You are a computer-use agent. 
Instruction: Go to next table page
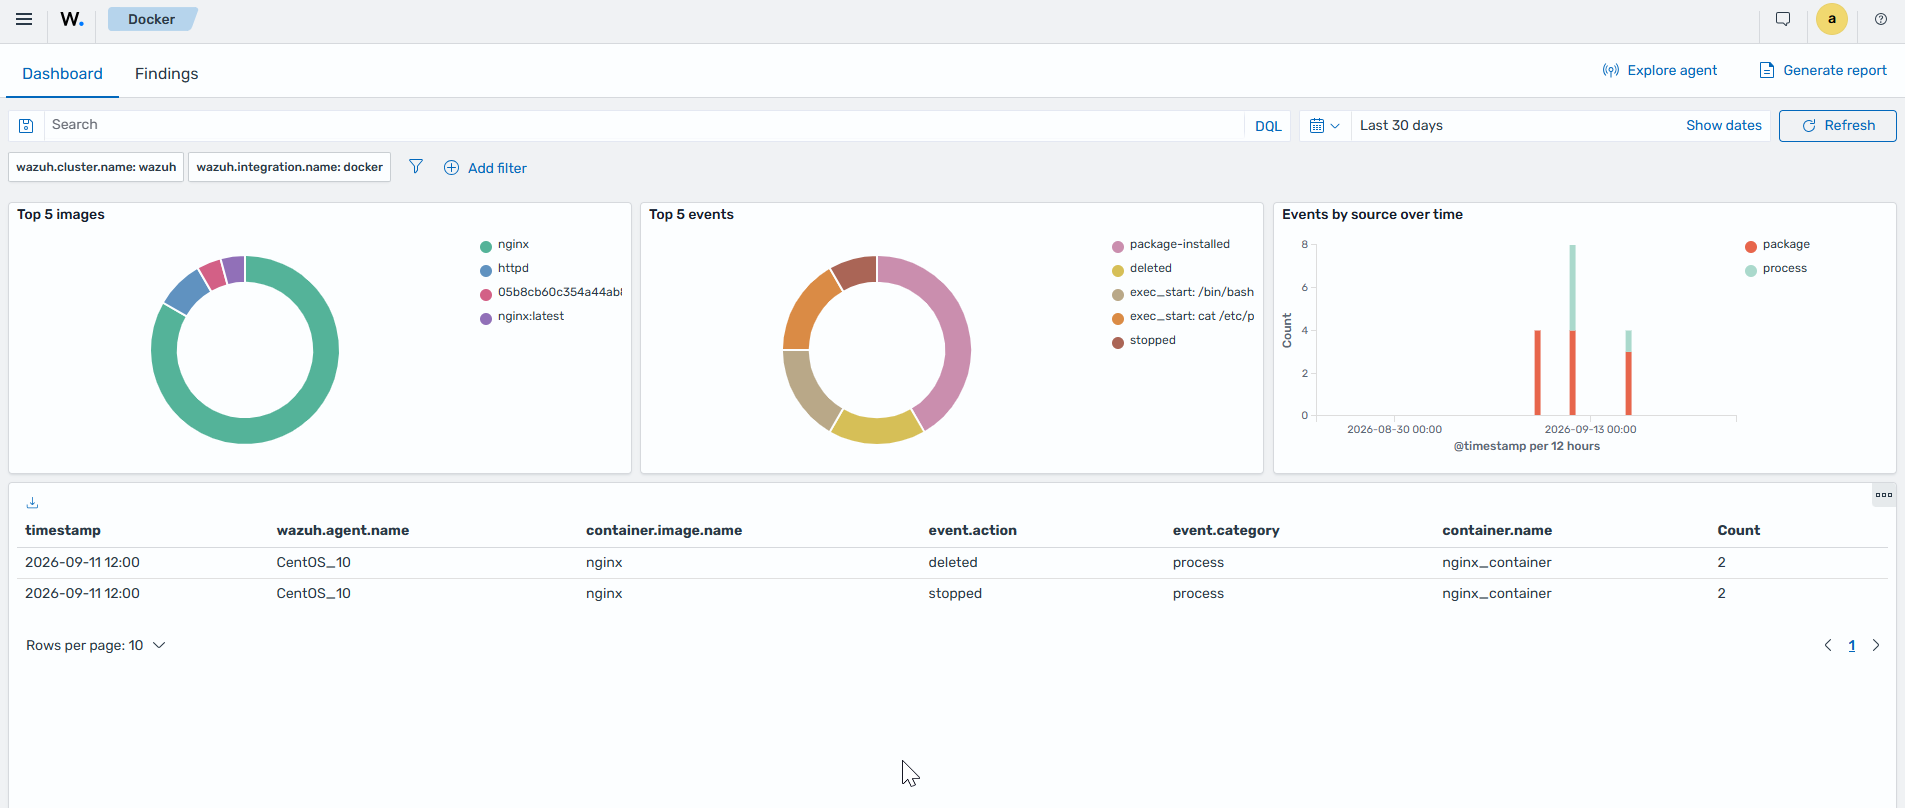[x=1876, y=645]
